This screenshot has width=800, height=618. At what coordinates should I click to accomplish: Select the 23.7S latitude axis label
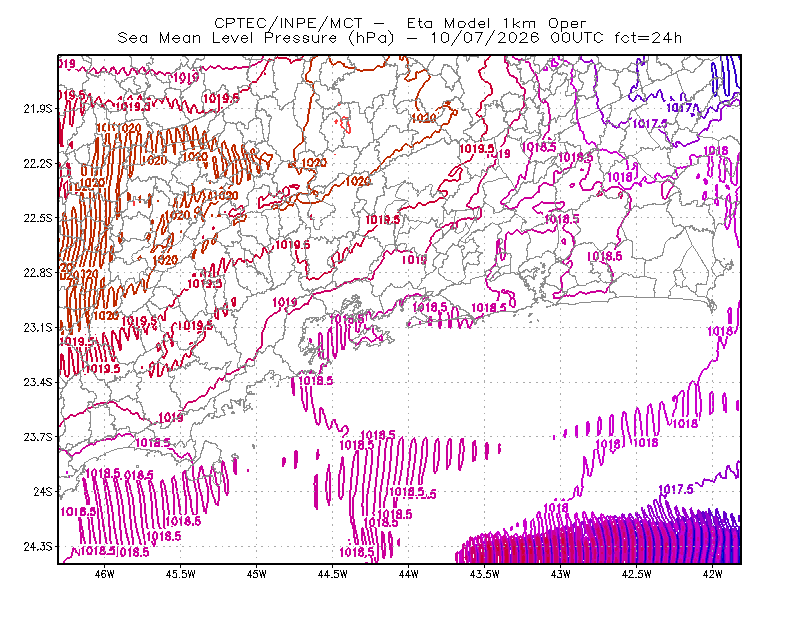point(38,437)
